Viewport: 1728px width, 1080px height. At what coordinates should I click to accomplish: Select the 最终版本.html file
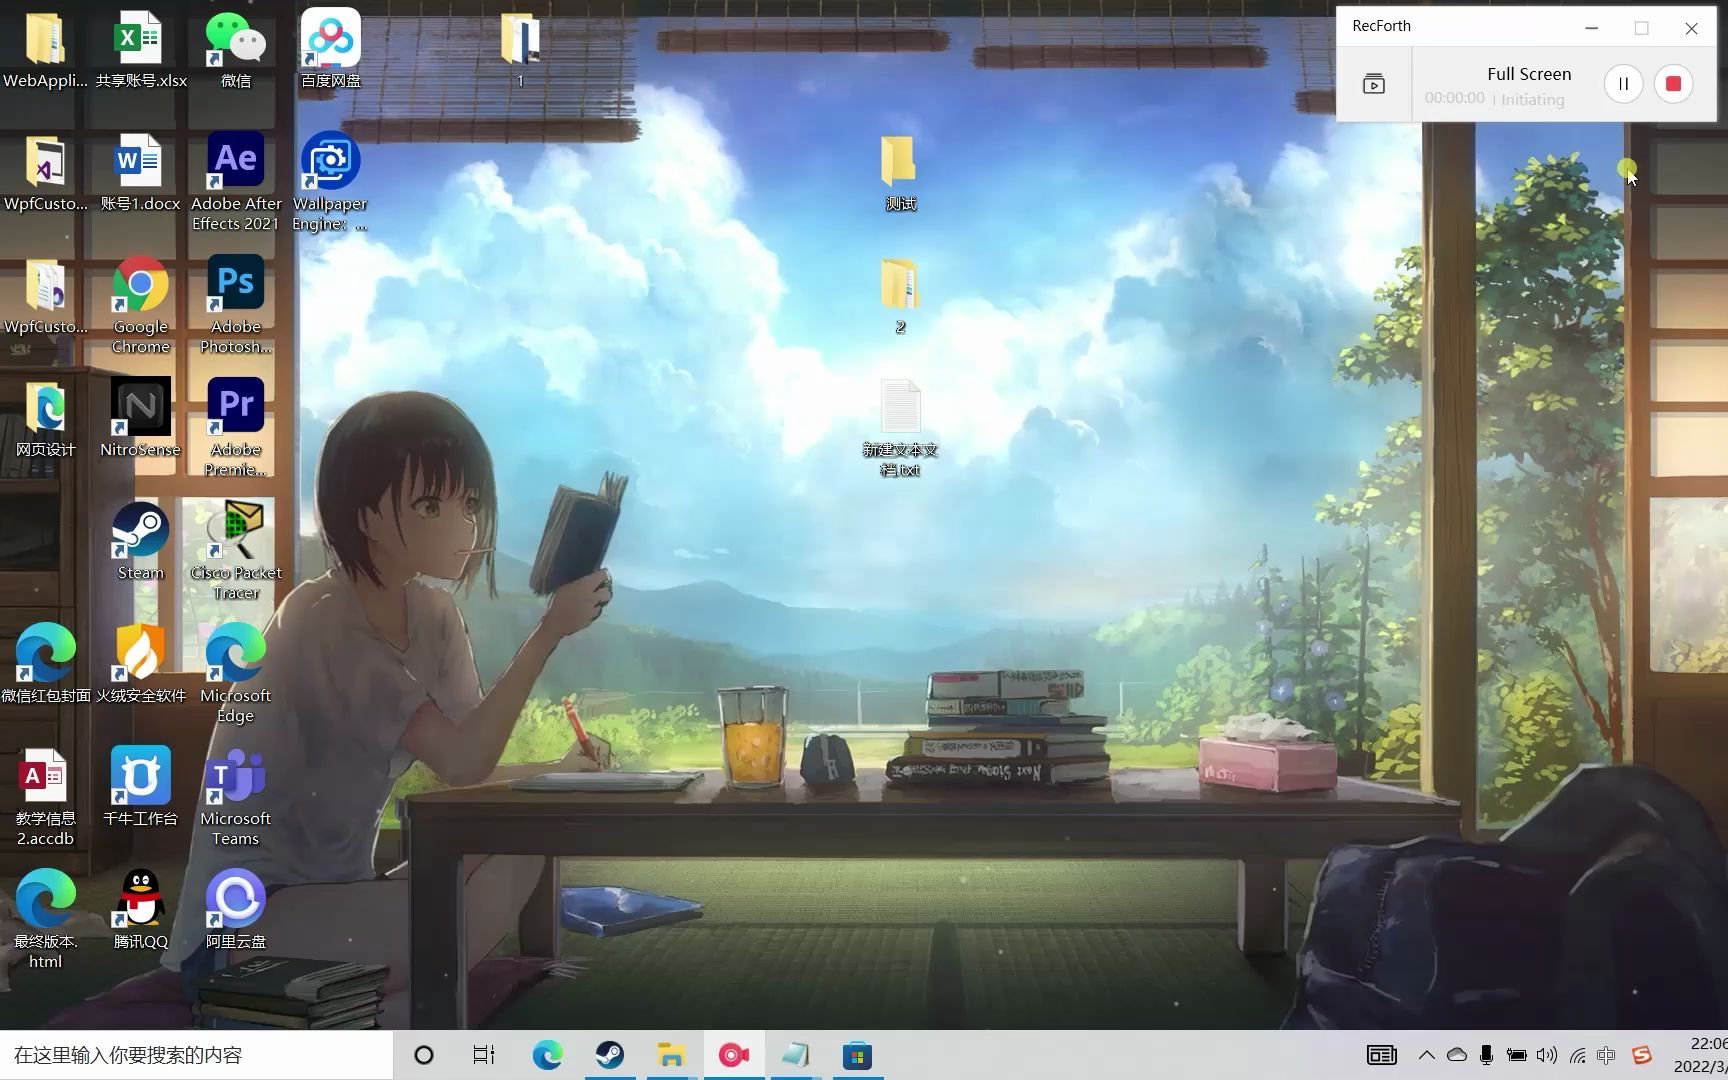(45, 921)
